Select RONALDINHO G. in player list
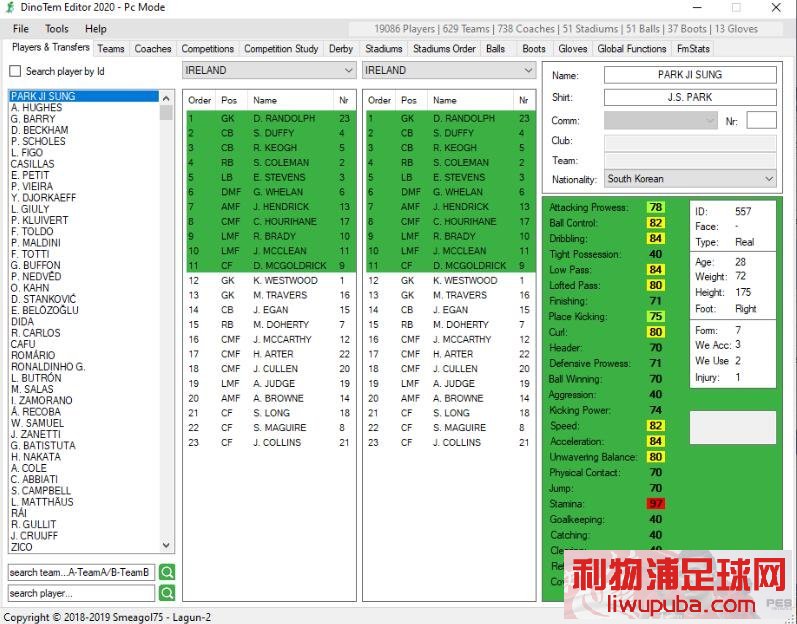The width and height of the screenshot is (797, 624). tap(48, 366)
